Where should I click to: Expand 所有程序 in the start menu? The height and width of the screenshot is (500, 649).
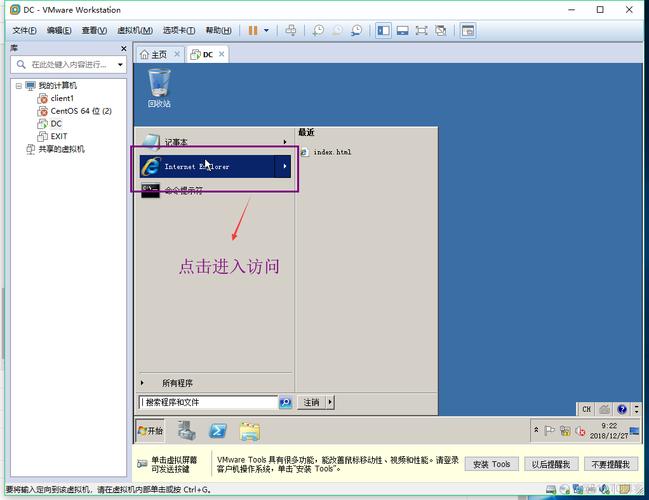click(x=177, y=383)
